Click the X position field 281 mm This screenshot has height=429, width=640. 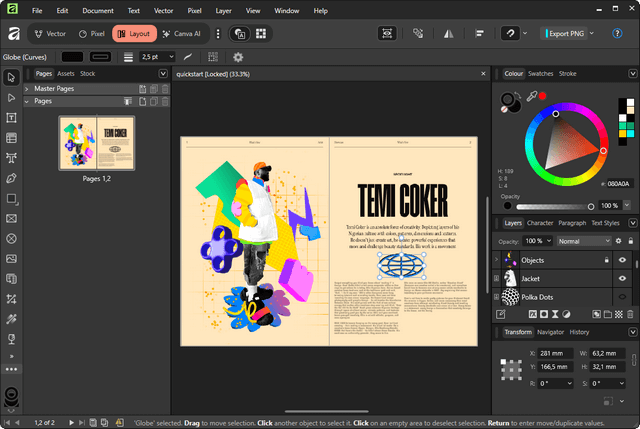pyautogui.click(x=555, y=353)
